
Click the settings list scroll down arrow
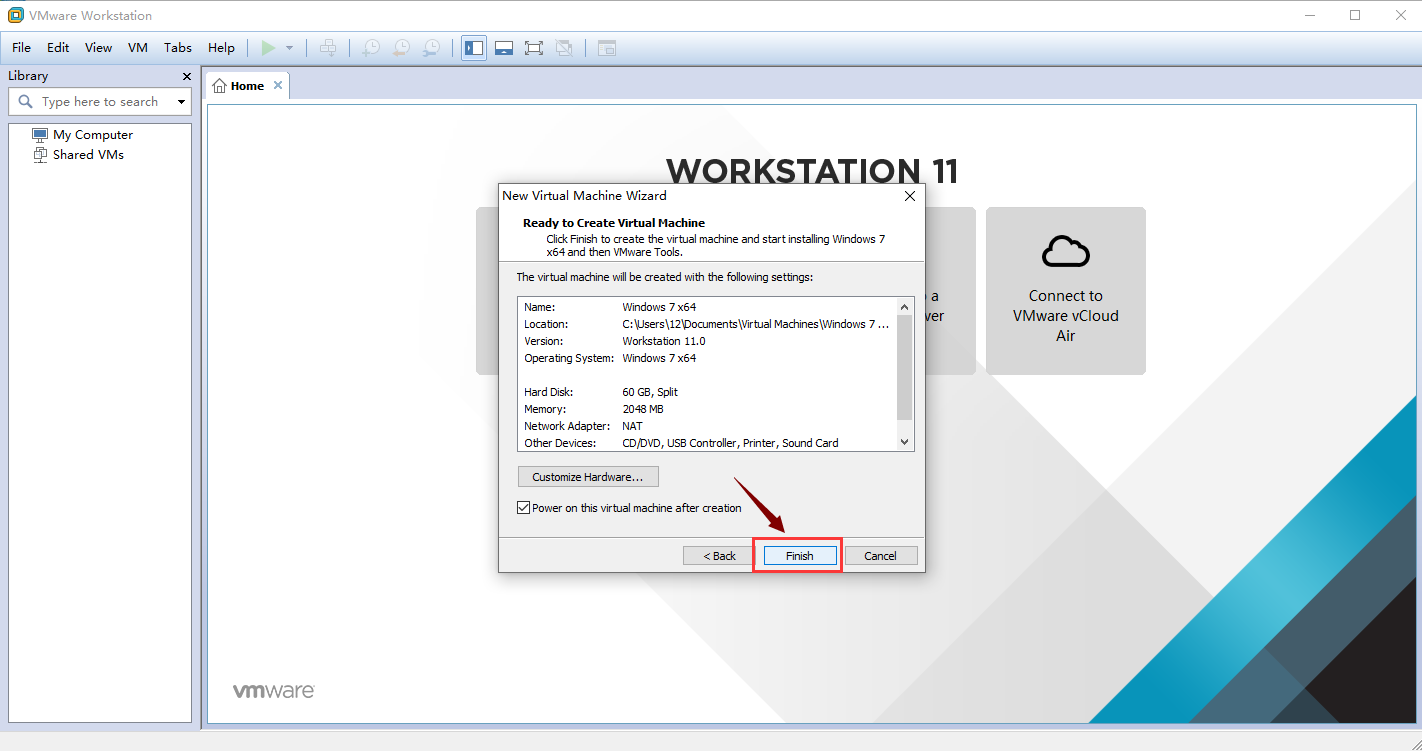tap(905, 442)
